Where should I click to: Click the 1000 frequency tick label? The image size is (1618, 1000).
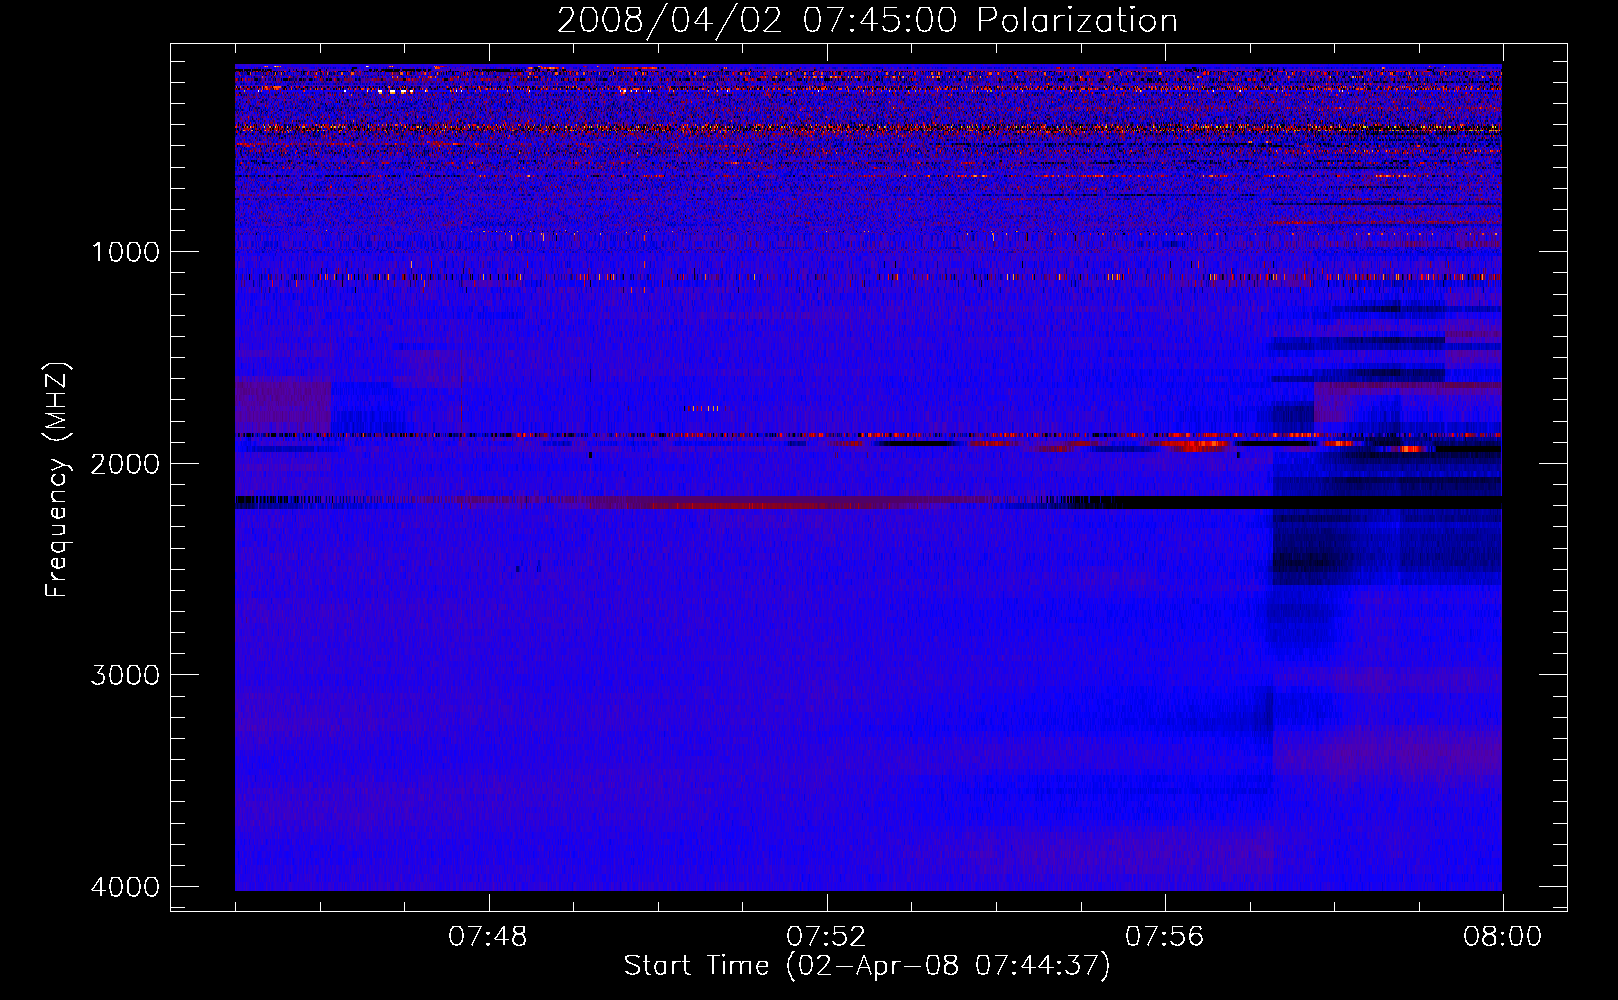125,251
